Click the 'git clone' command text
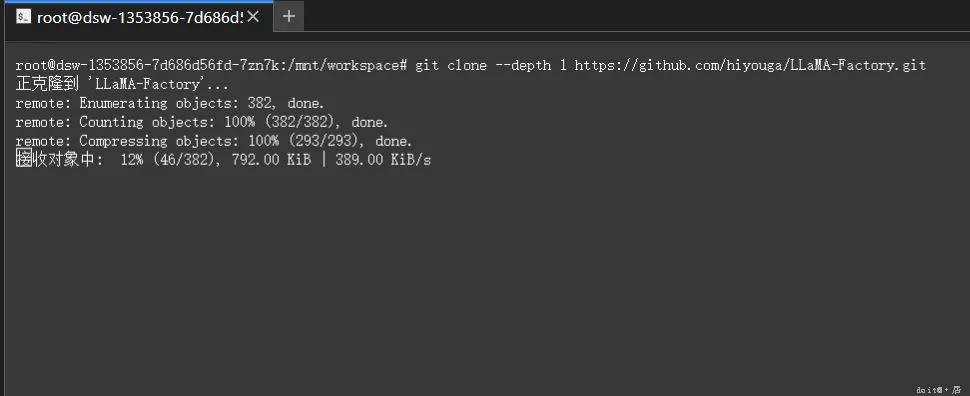Screen dimensions: 970x396 pos(451,66)
